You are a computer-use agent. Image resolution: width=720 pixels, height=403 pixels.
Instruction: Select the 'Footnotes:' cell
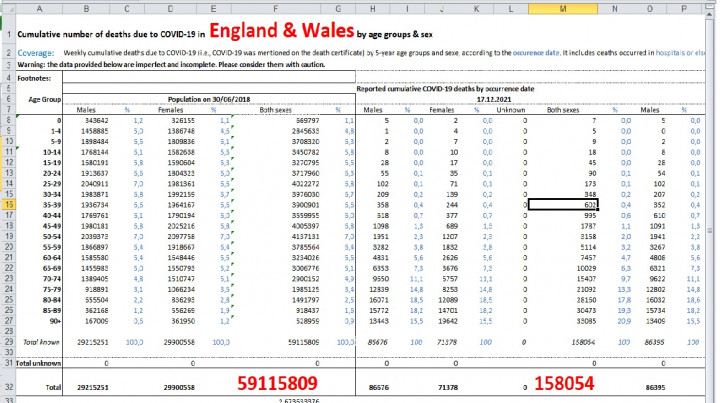[x=39, y=78]
